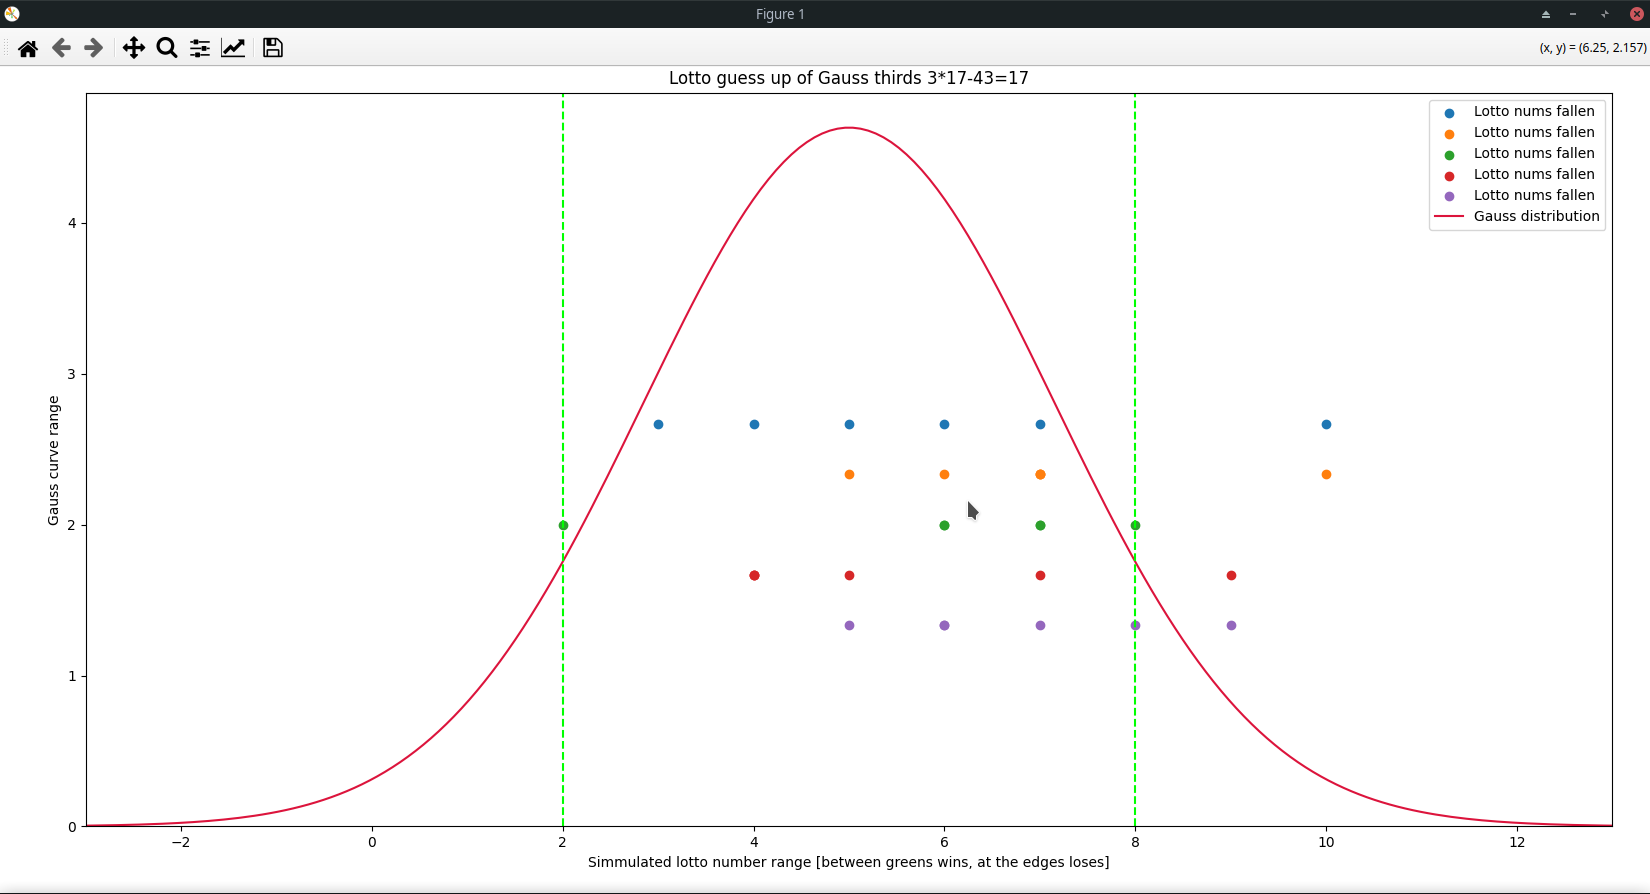Click the purple data point at x=8
The width and height of the screenshot is (1650, 894).
tap(1135, 626)
